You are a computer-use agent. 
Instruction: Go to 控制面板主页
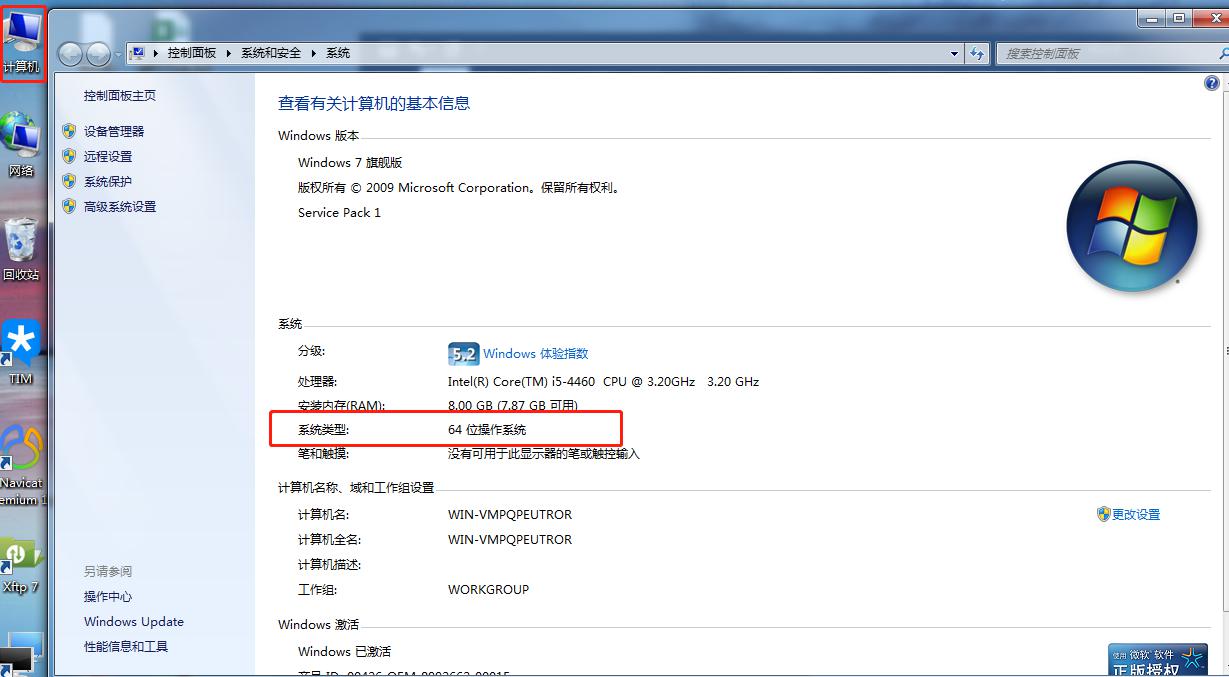pos(119,96)
